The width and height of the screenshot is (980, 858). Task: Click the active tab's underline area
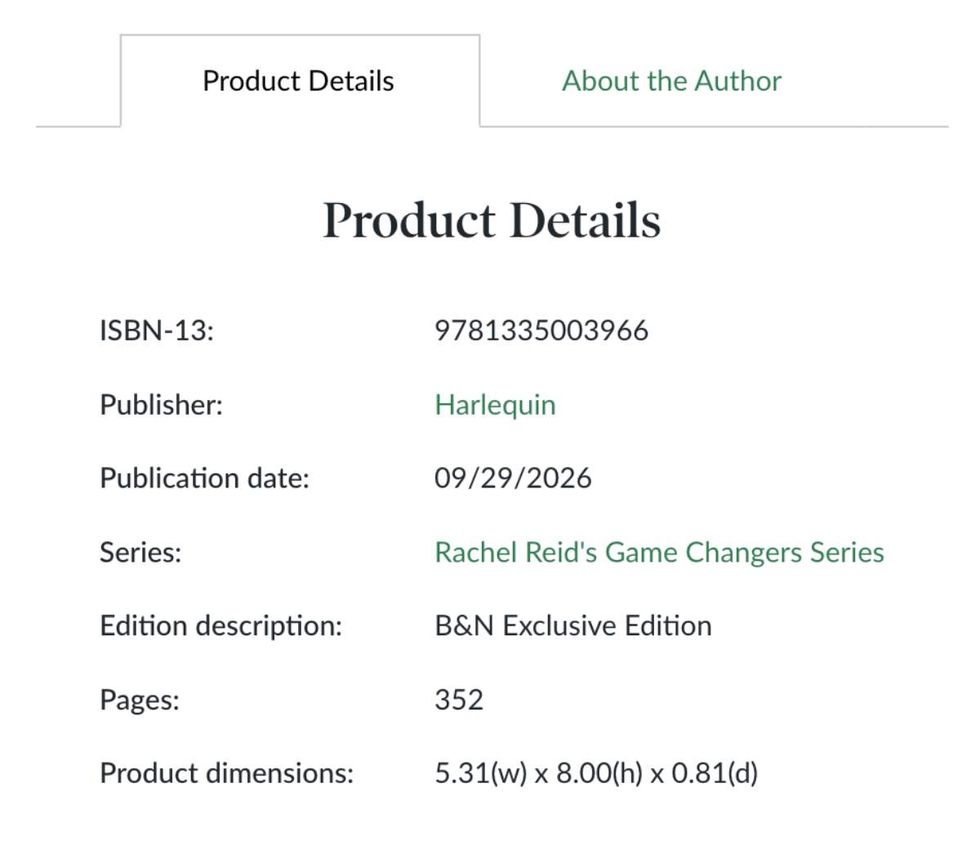298,126
